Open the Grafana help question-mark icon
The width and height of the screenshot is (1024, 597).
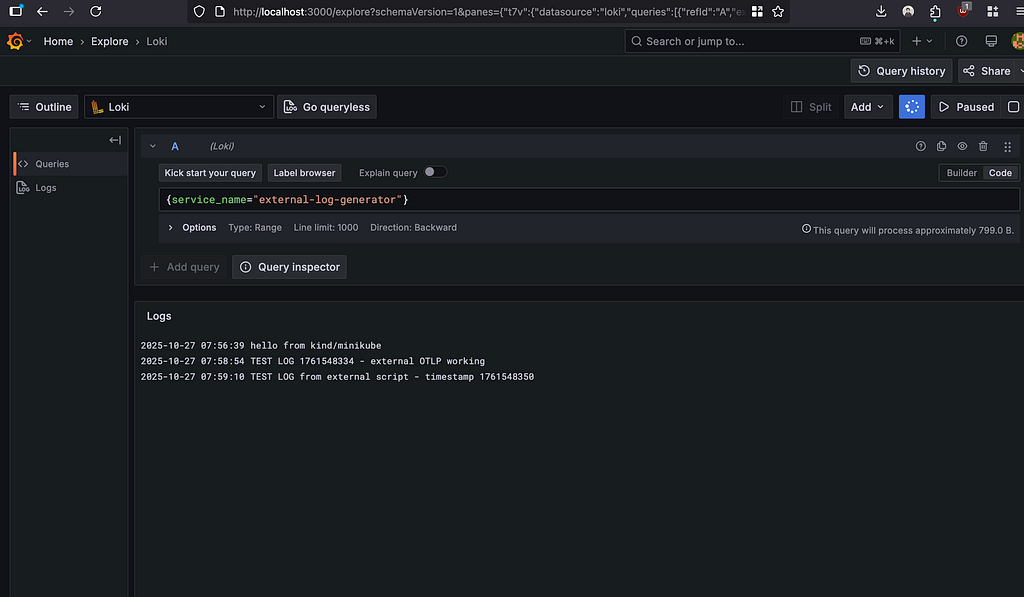coord(961,41)
